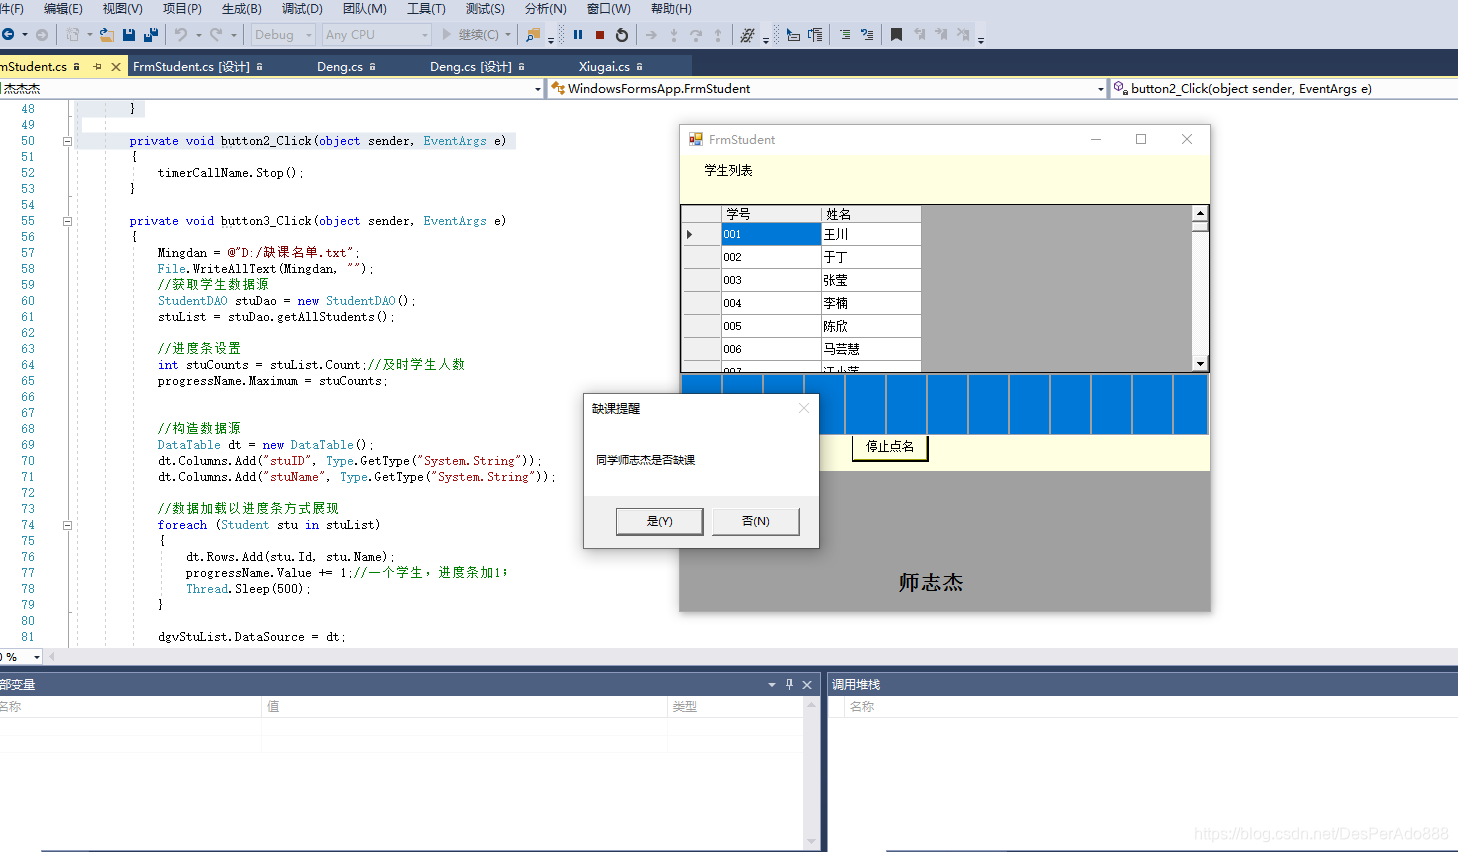Collapse the button3_Click method at line 55

[x=68, y=221]
